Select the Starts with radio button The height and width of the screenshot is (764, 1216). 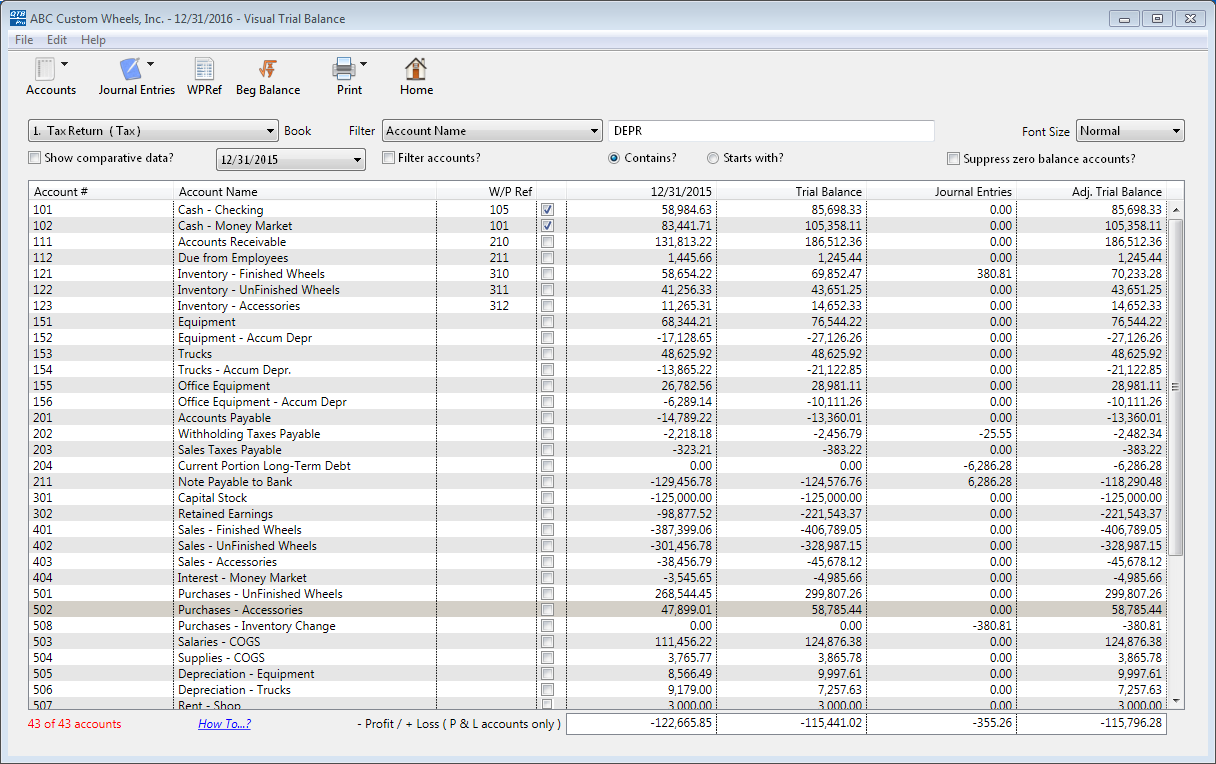click(x=713, y=158)
